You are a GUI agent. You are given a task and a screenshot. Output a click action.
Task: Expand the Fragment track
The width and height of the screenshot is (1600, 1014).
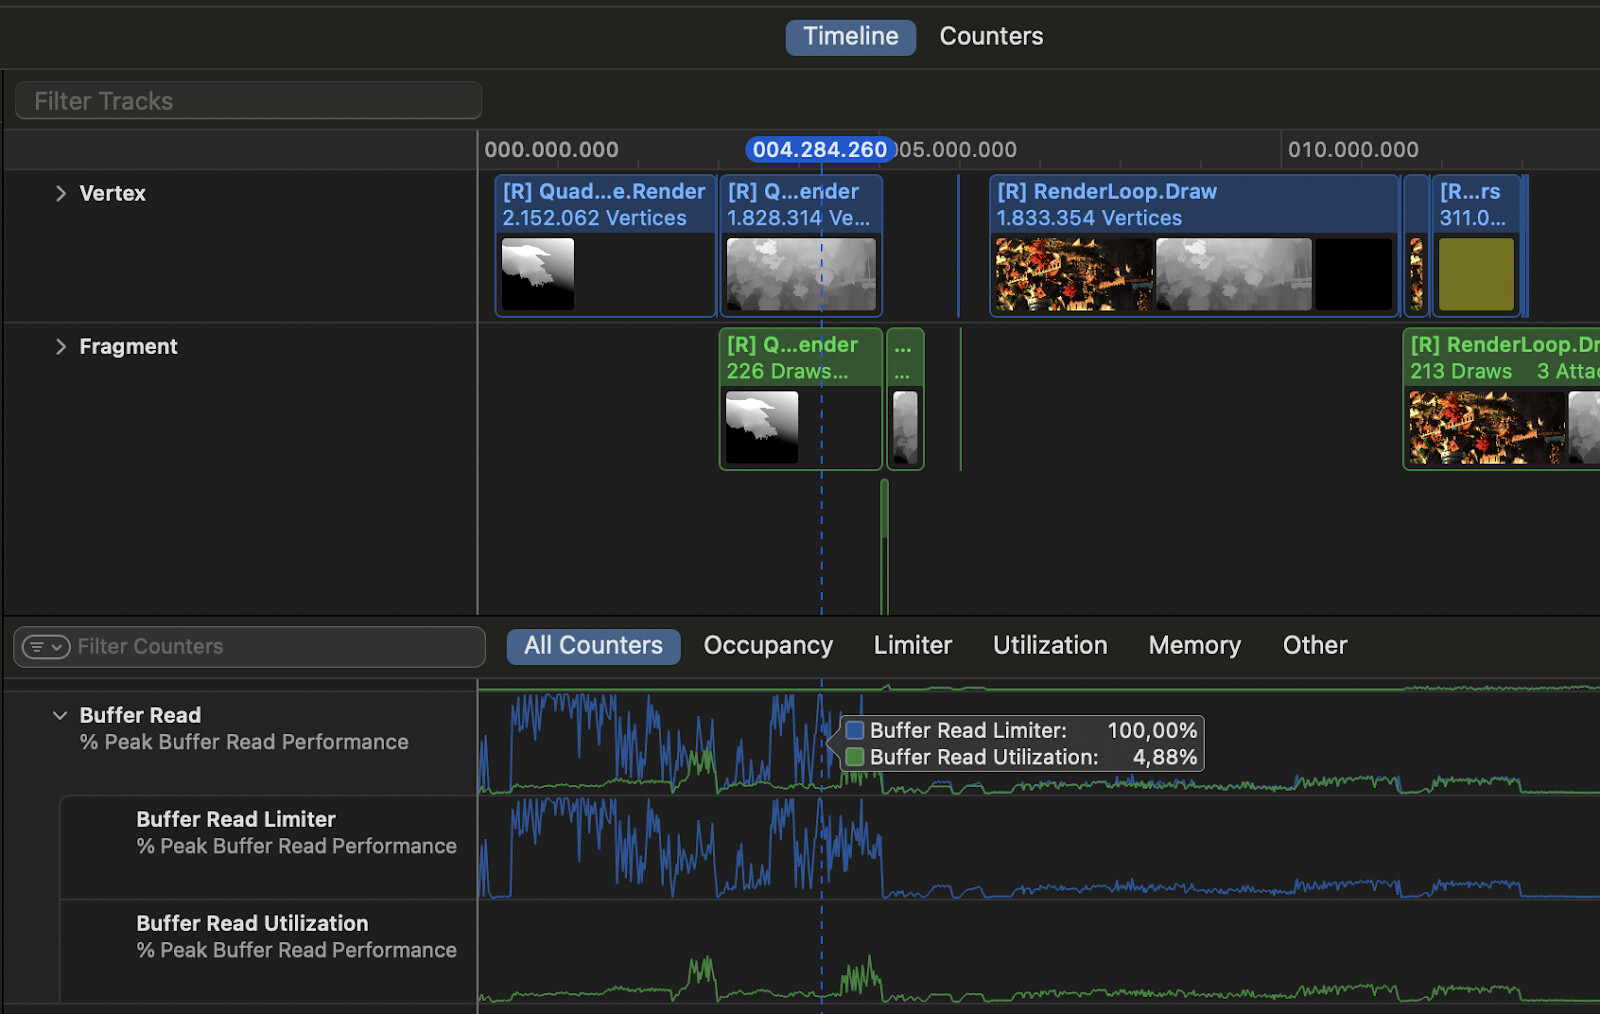[60, 346]
